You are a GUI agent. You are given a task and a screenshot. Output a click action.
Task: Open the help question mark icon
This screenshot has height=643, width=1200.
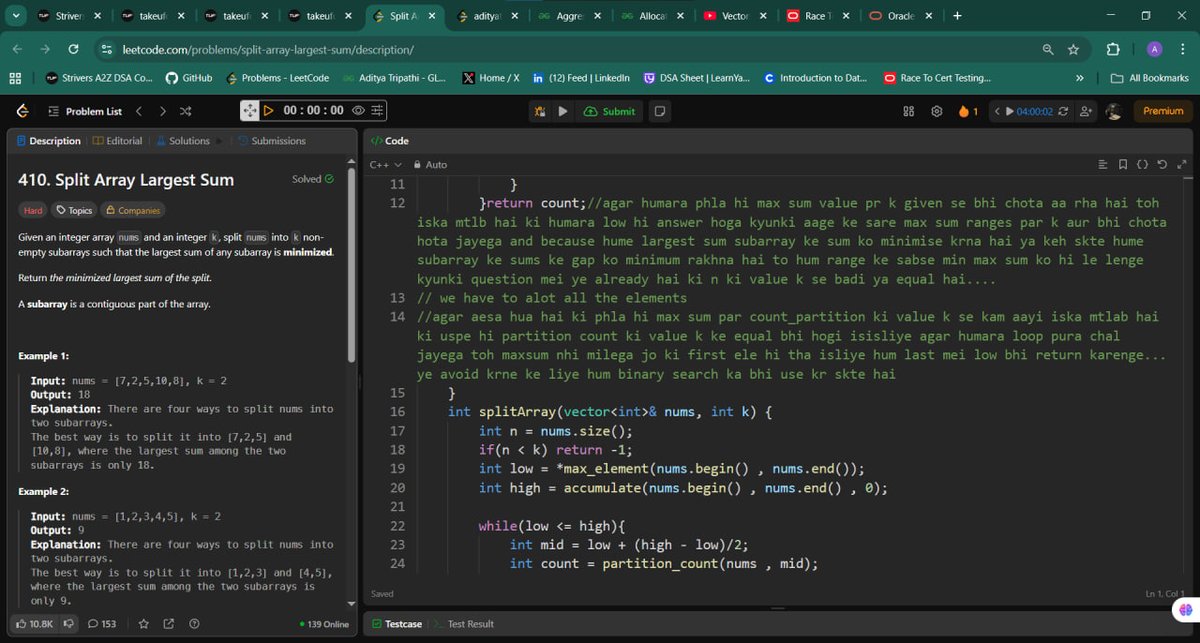tap(194, 624)
